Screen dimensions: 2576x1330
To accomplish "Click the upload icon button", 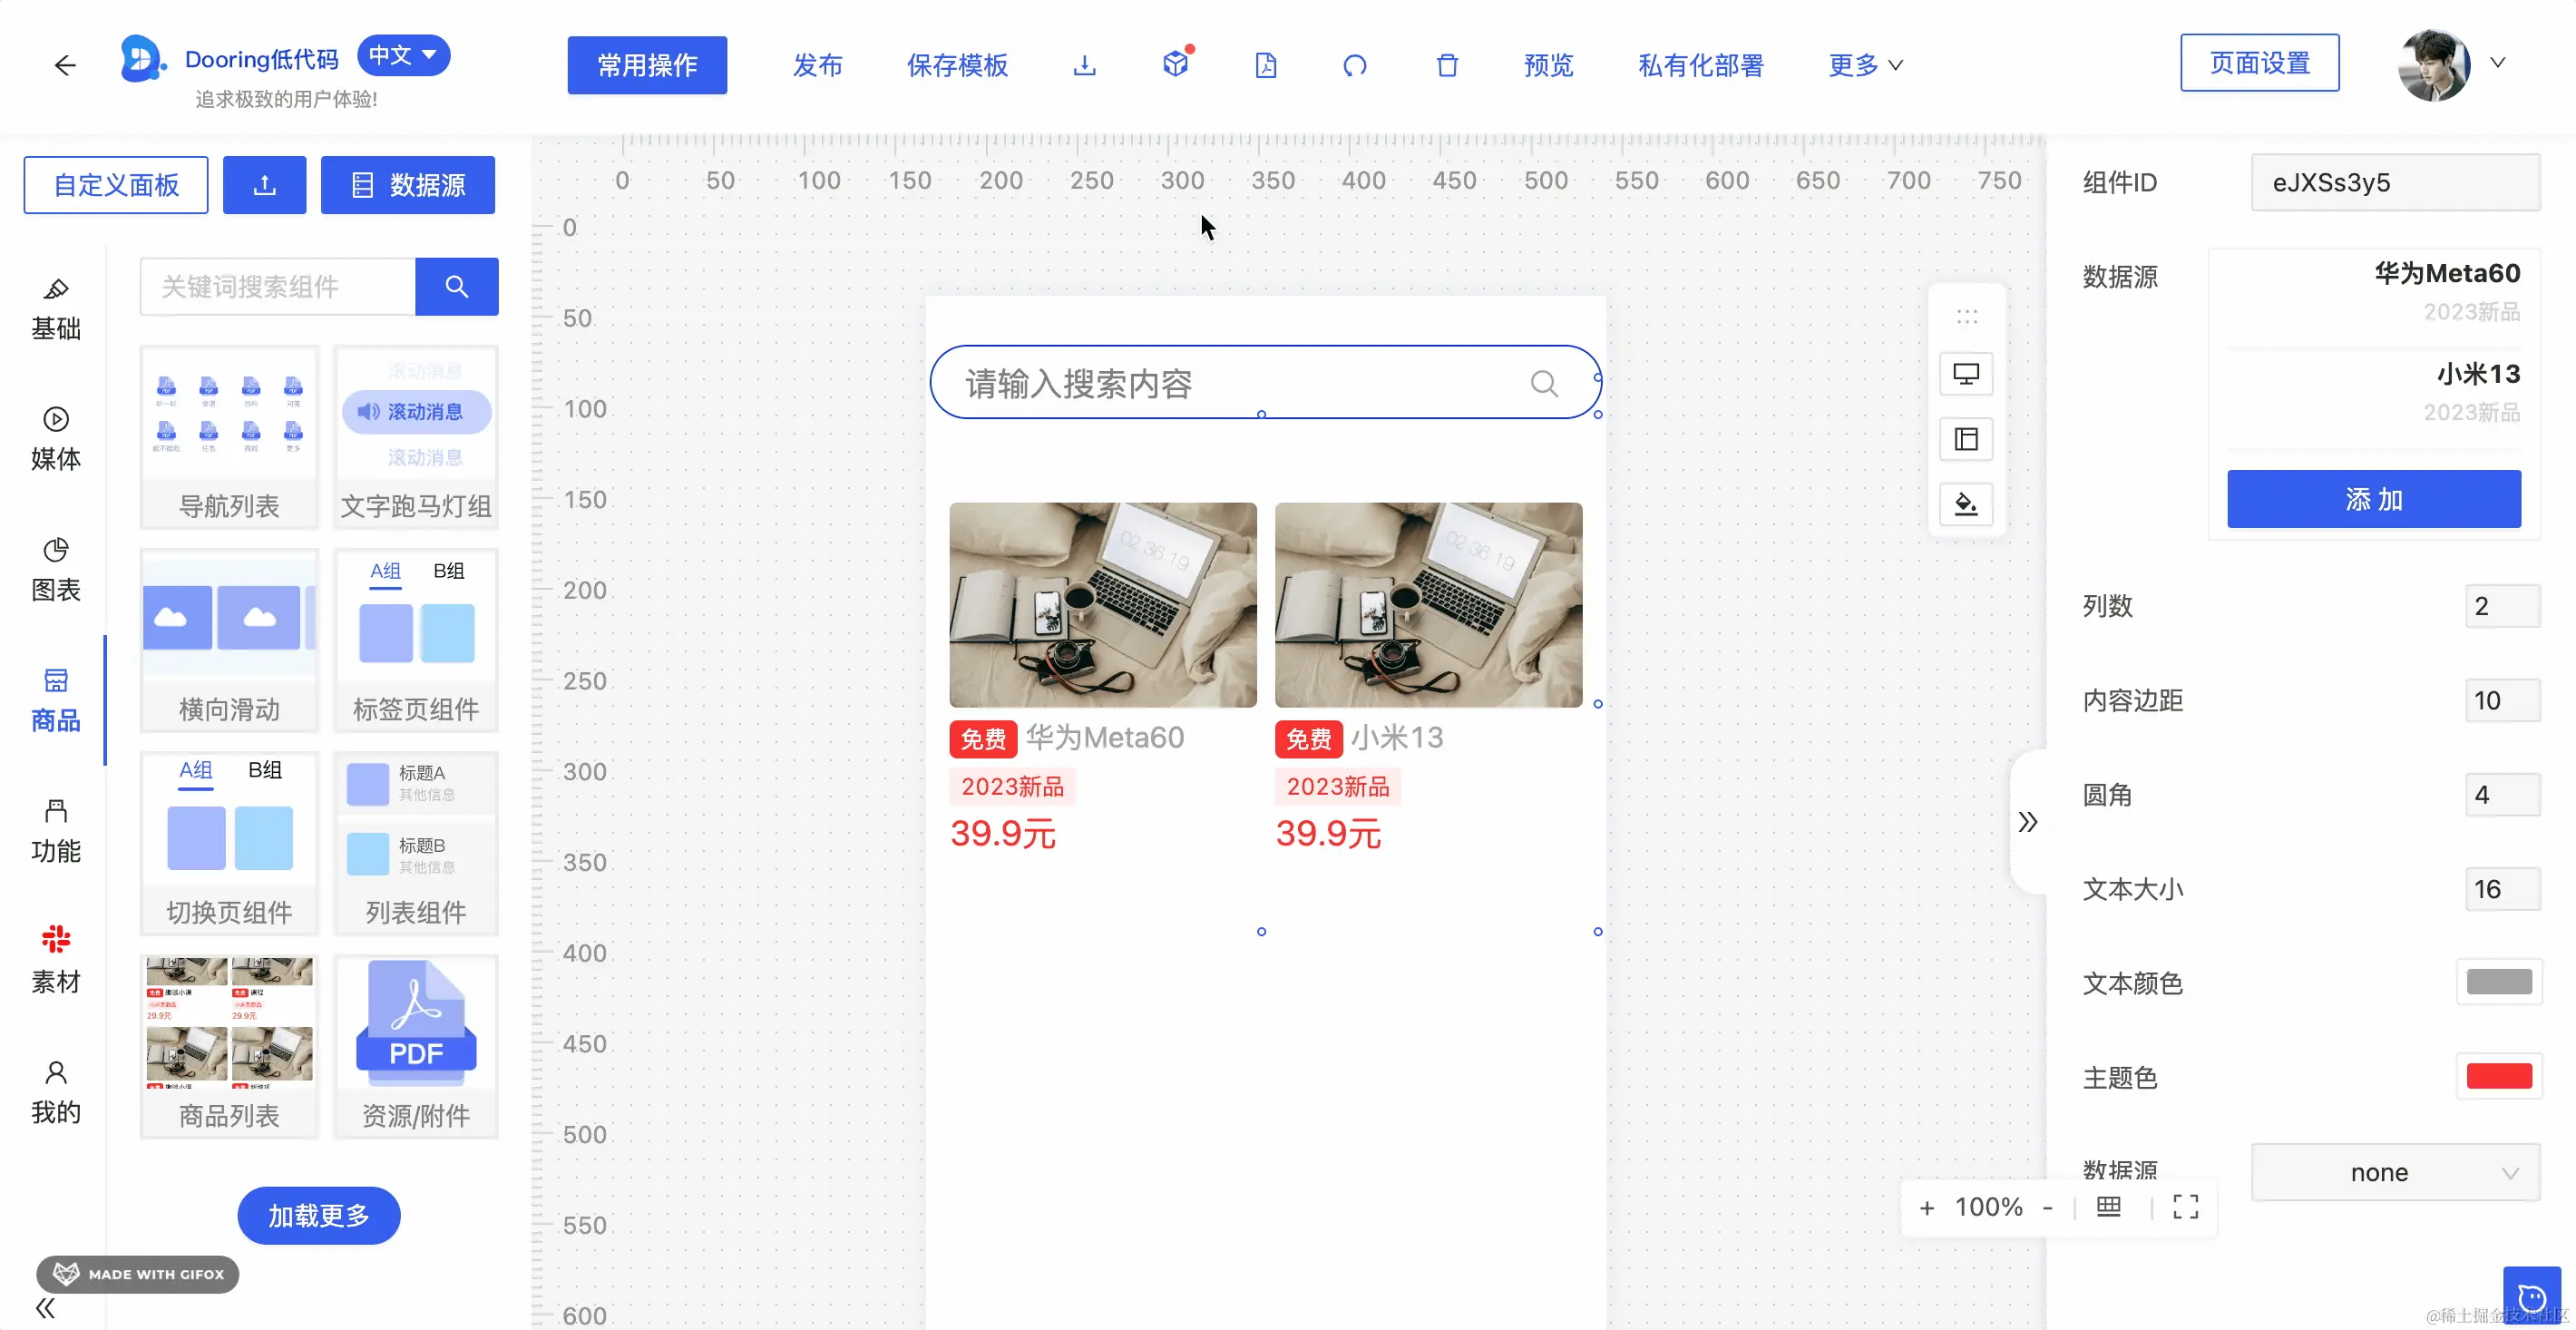I will pos(264,185).
